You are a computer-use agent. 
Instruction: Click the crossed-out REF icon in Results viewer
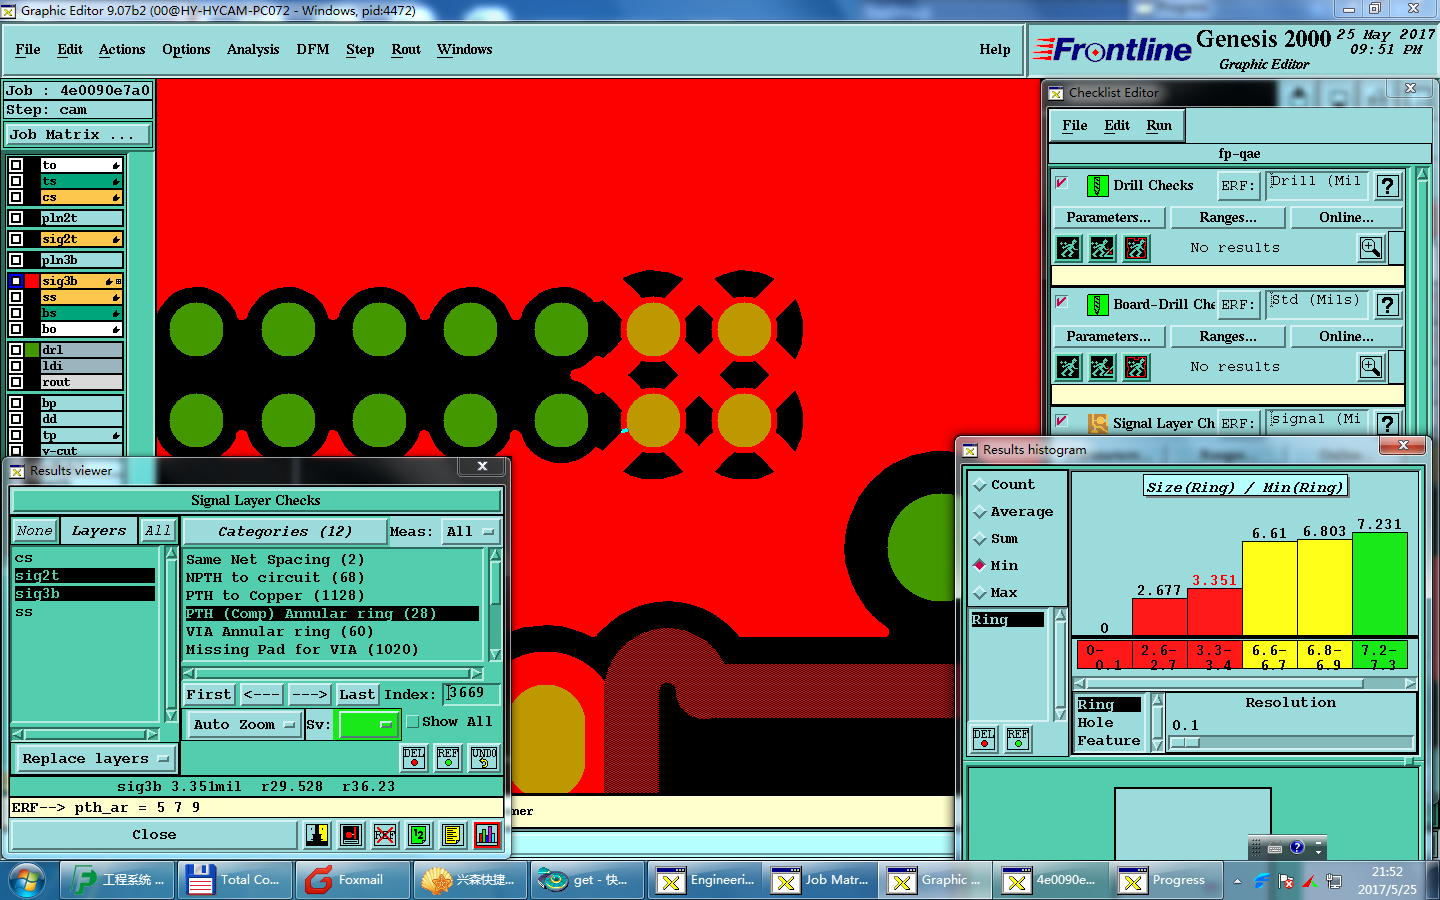point(385,834)
